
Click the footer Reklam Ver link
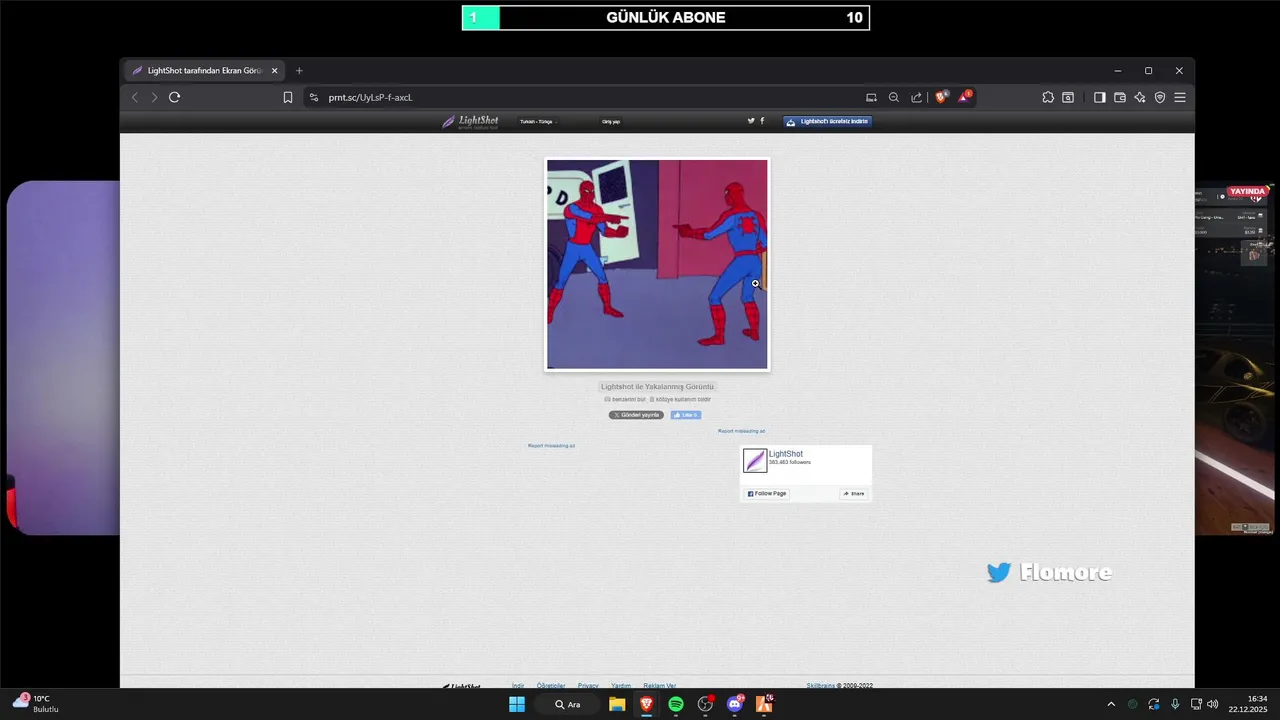(660, 685)
